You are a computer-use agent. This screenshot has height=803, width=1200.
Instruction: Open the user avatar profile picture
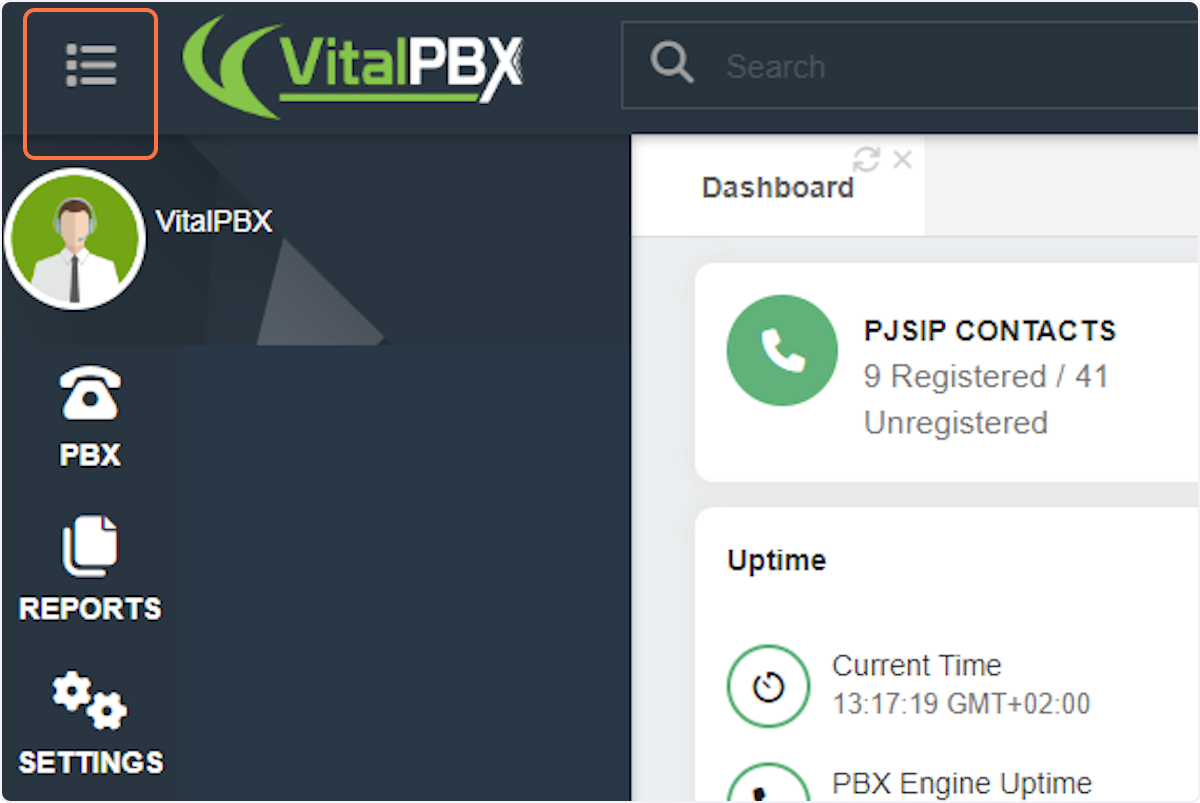(74, 239)
